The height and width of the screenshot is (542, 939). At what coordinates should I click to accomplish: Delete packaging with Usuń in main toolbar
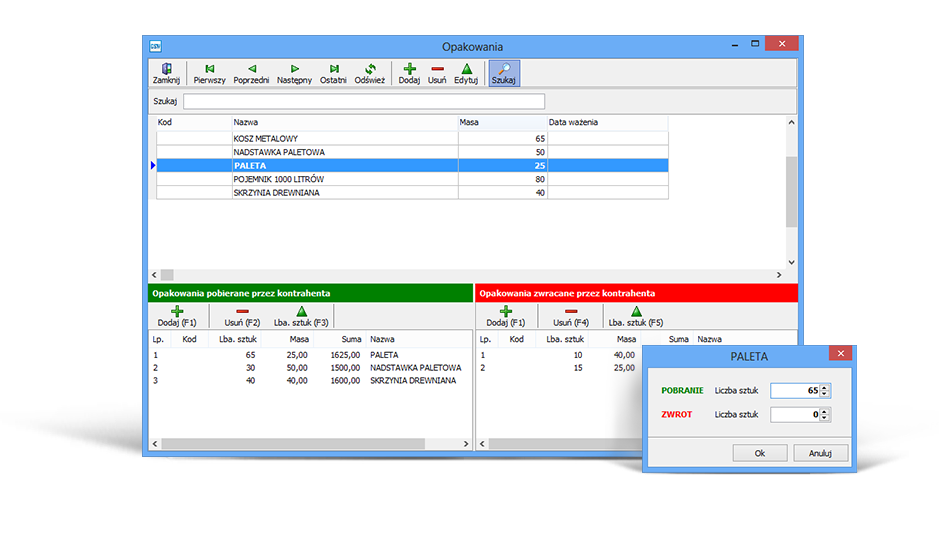tap(437, 73)
